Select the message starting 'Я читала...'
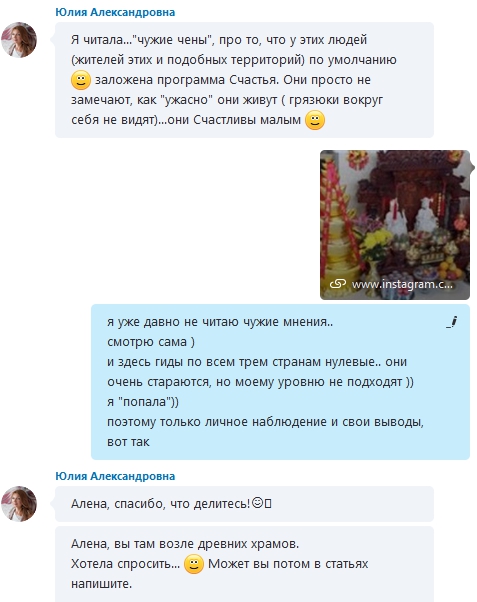 [244, 80]
